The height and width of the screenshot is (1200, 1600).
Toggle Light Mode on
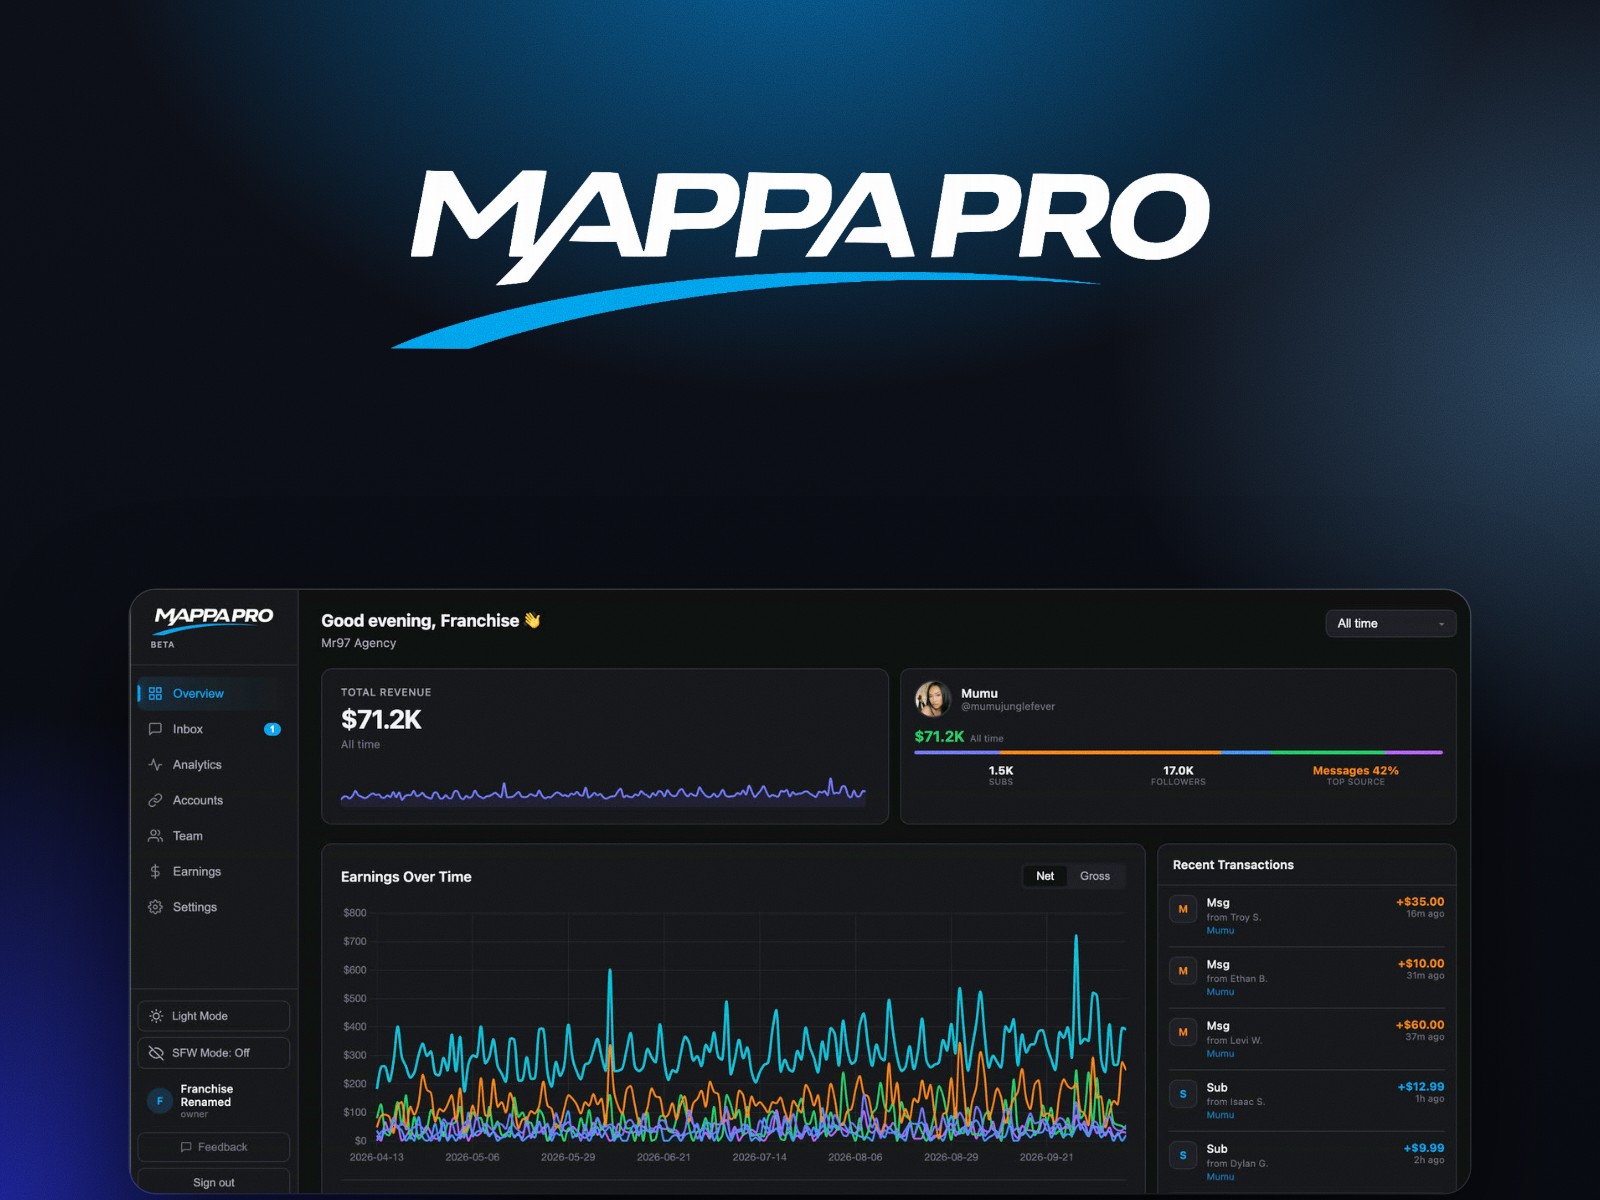point(214,1016)
